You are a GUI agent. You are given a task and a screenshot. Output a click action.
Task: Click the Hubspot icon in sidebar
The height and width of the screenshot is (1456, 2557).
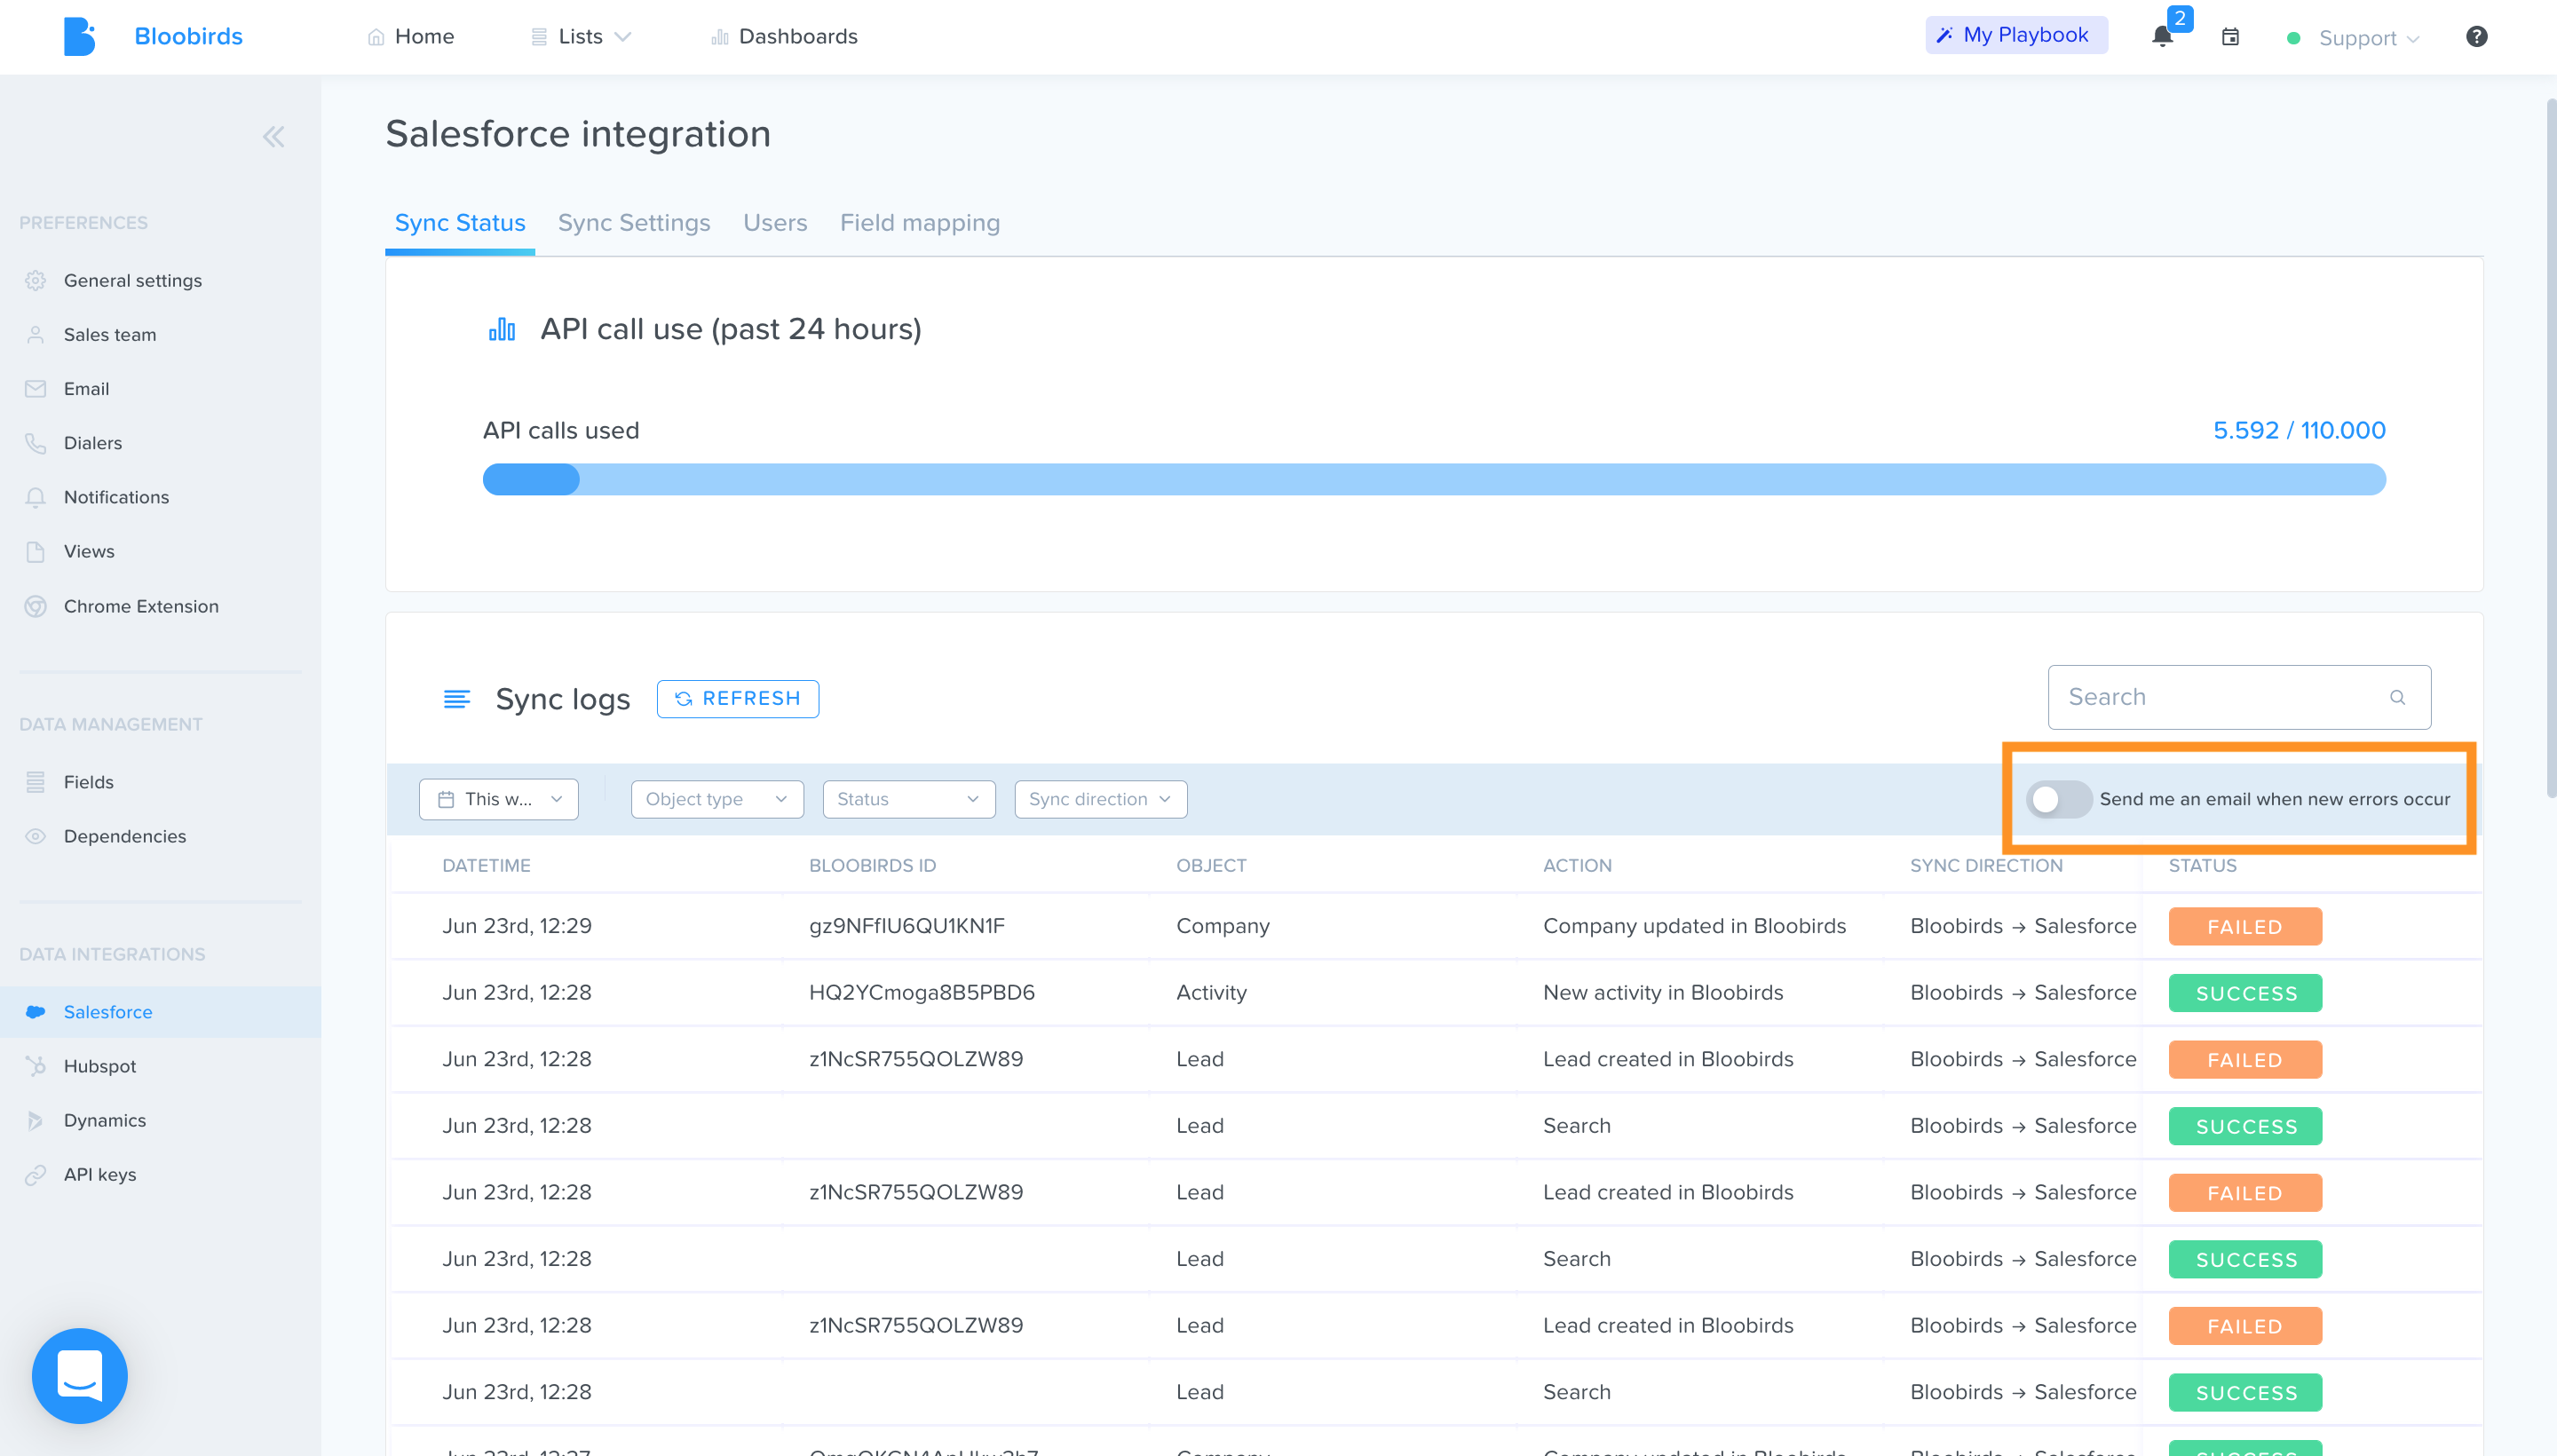point(36,1066)
